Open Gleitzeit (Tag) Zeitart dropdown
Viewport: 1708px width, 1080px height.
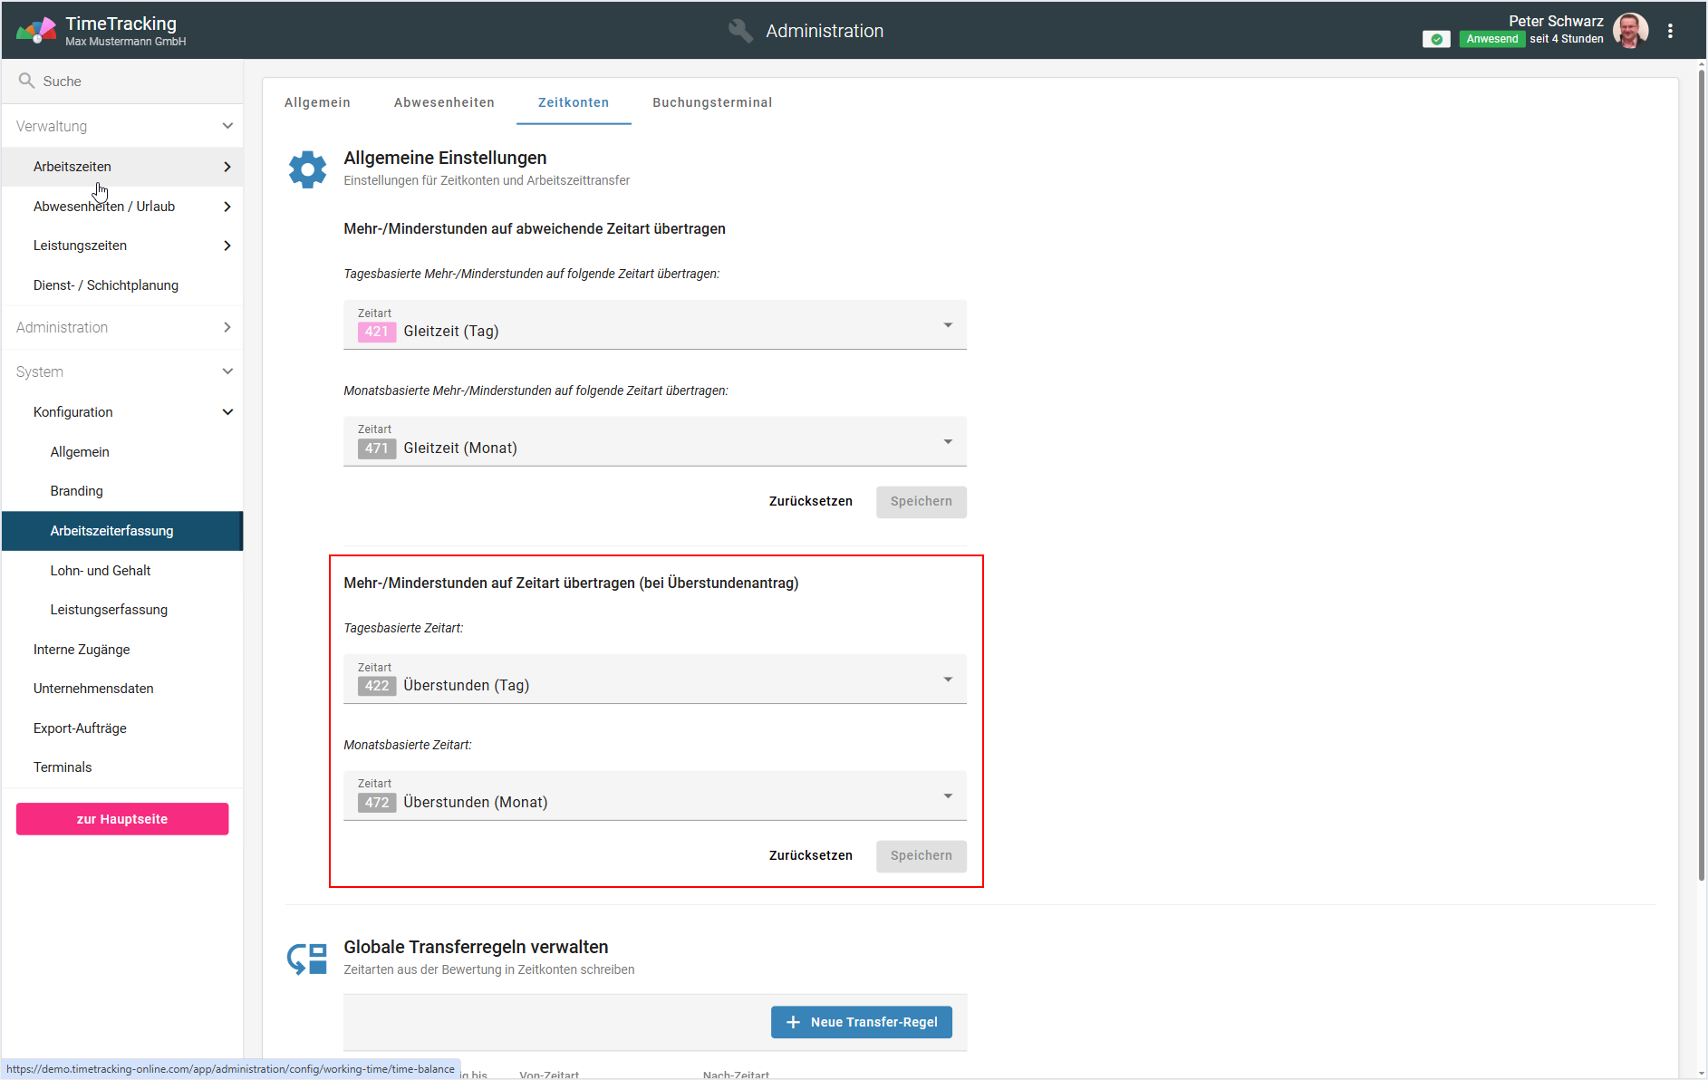pos(654,325)
